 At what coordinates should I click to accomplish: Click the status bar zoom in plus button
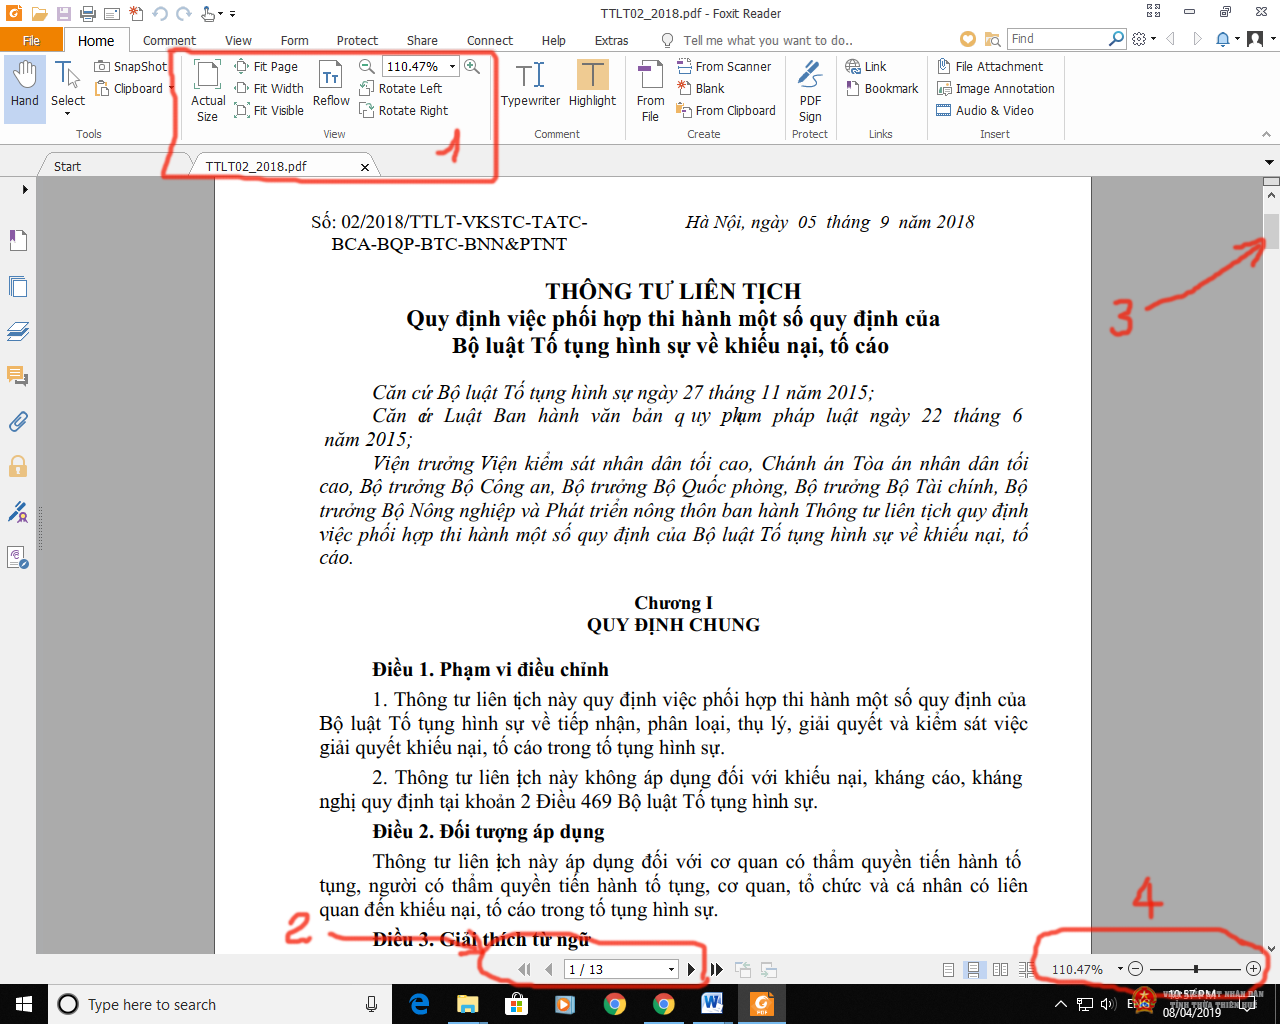click(x=1253, y=969)
